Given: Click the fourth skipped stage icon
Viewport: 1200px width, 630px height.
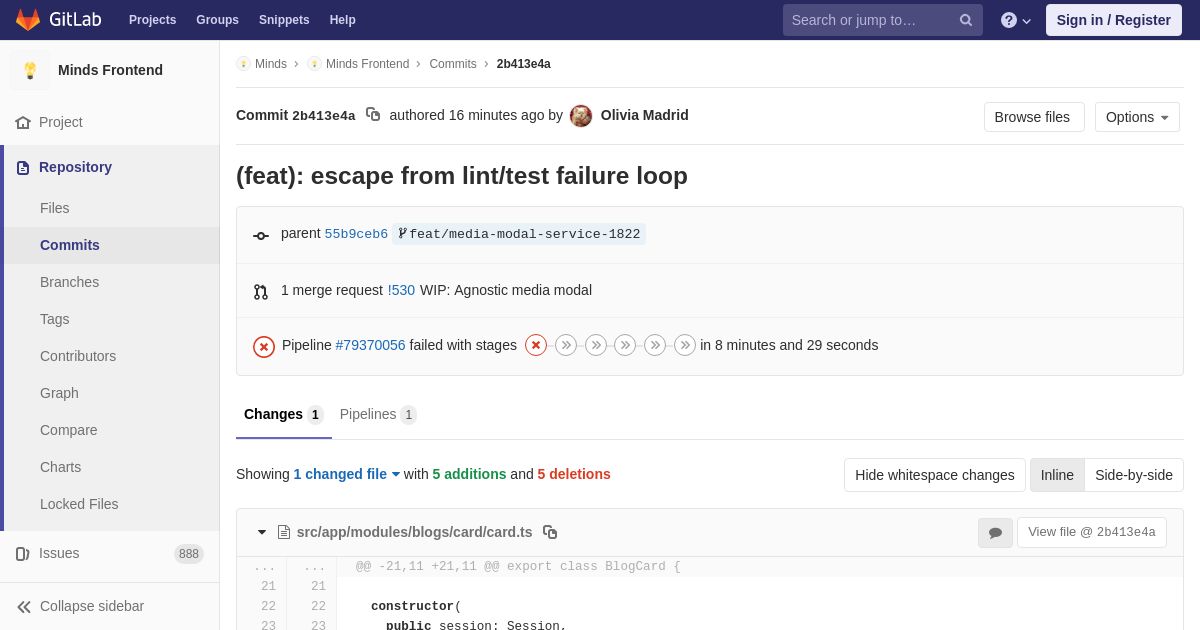Looking at the screenshot, I should (625, 345).
